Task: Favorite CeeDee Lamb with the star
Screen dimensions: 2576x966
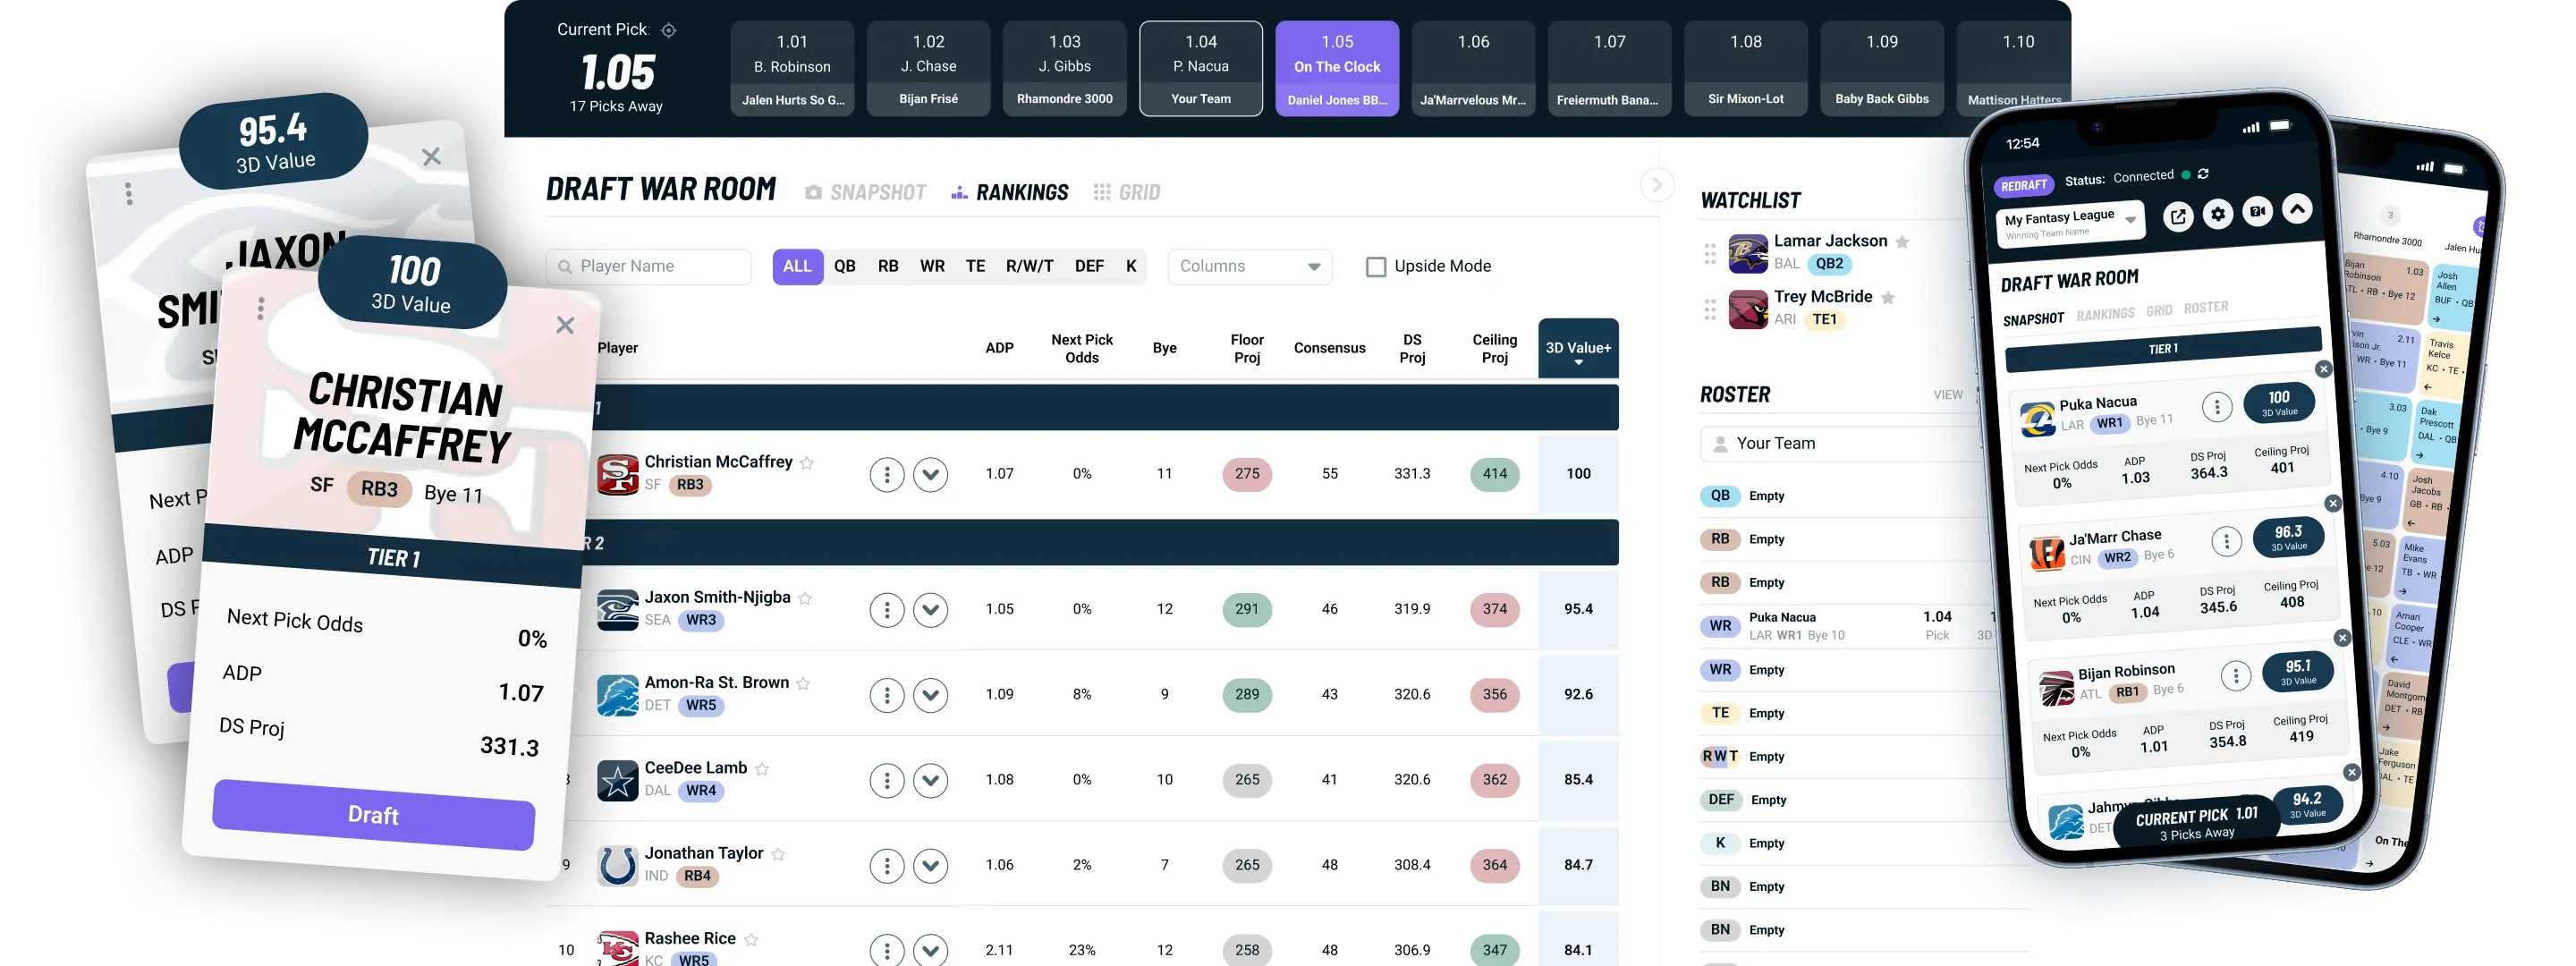Action: pyautogui.click(x=762, y=768)
